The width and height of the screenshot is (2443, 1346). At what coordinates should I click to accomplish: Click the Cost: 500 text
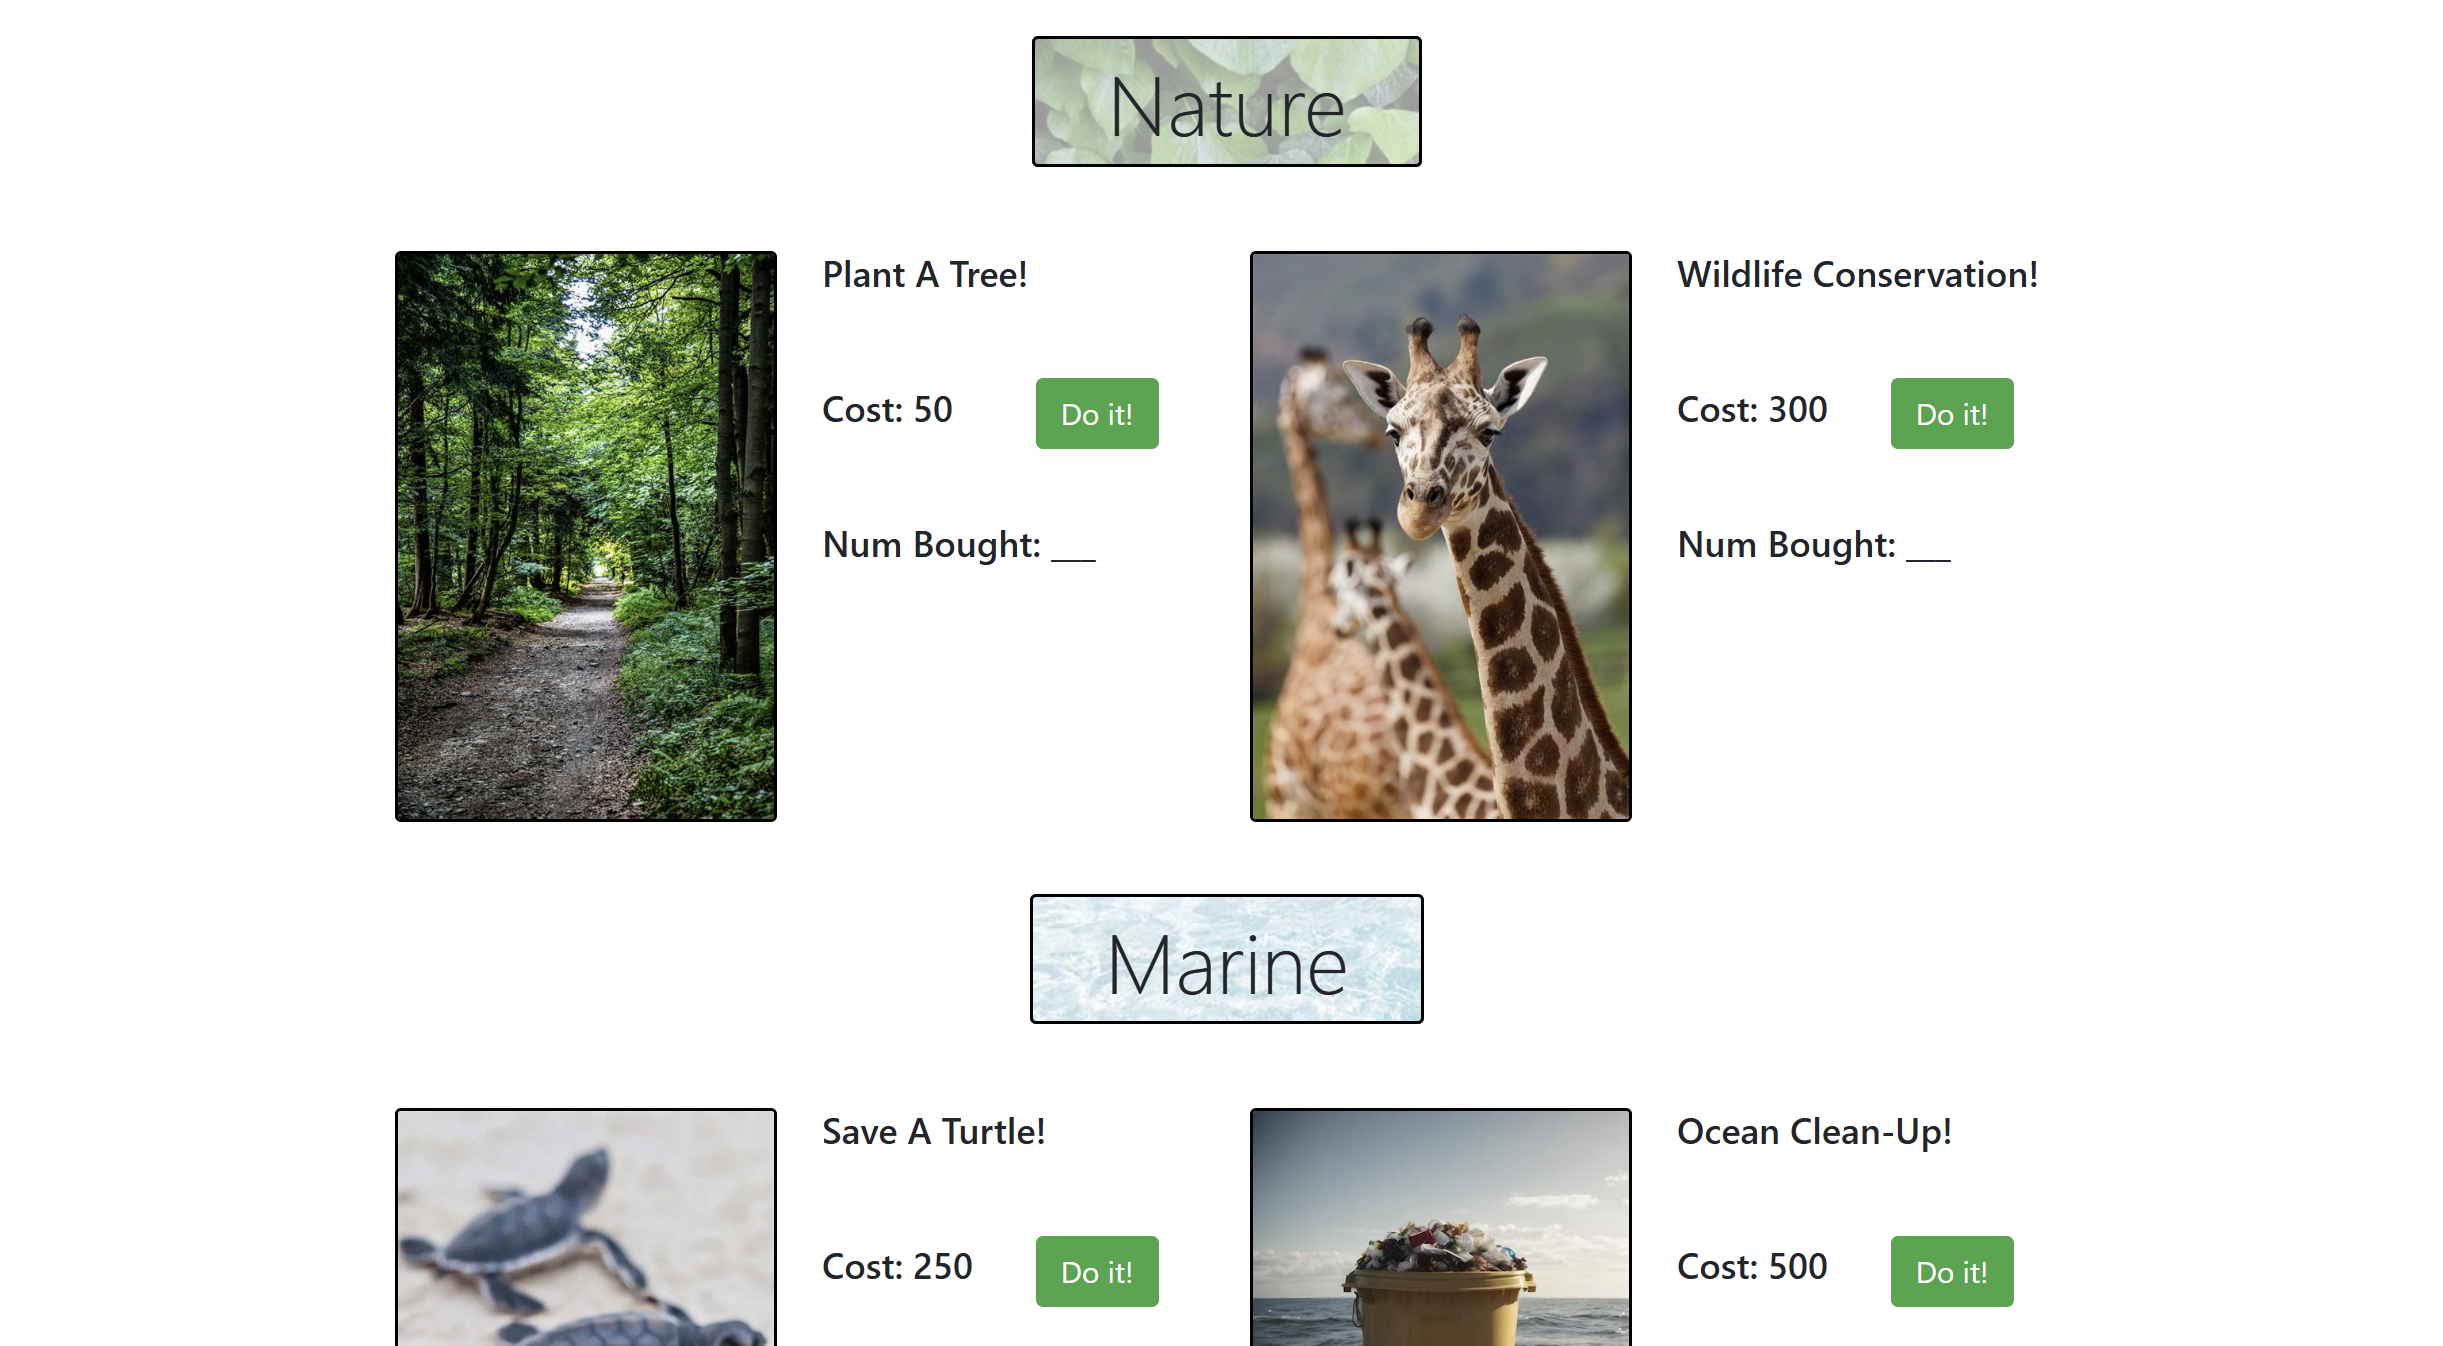[1751, 1267]
